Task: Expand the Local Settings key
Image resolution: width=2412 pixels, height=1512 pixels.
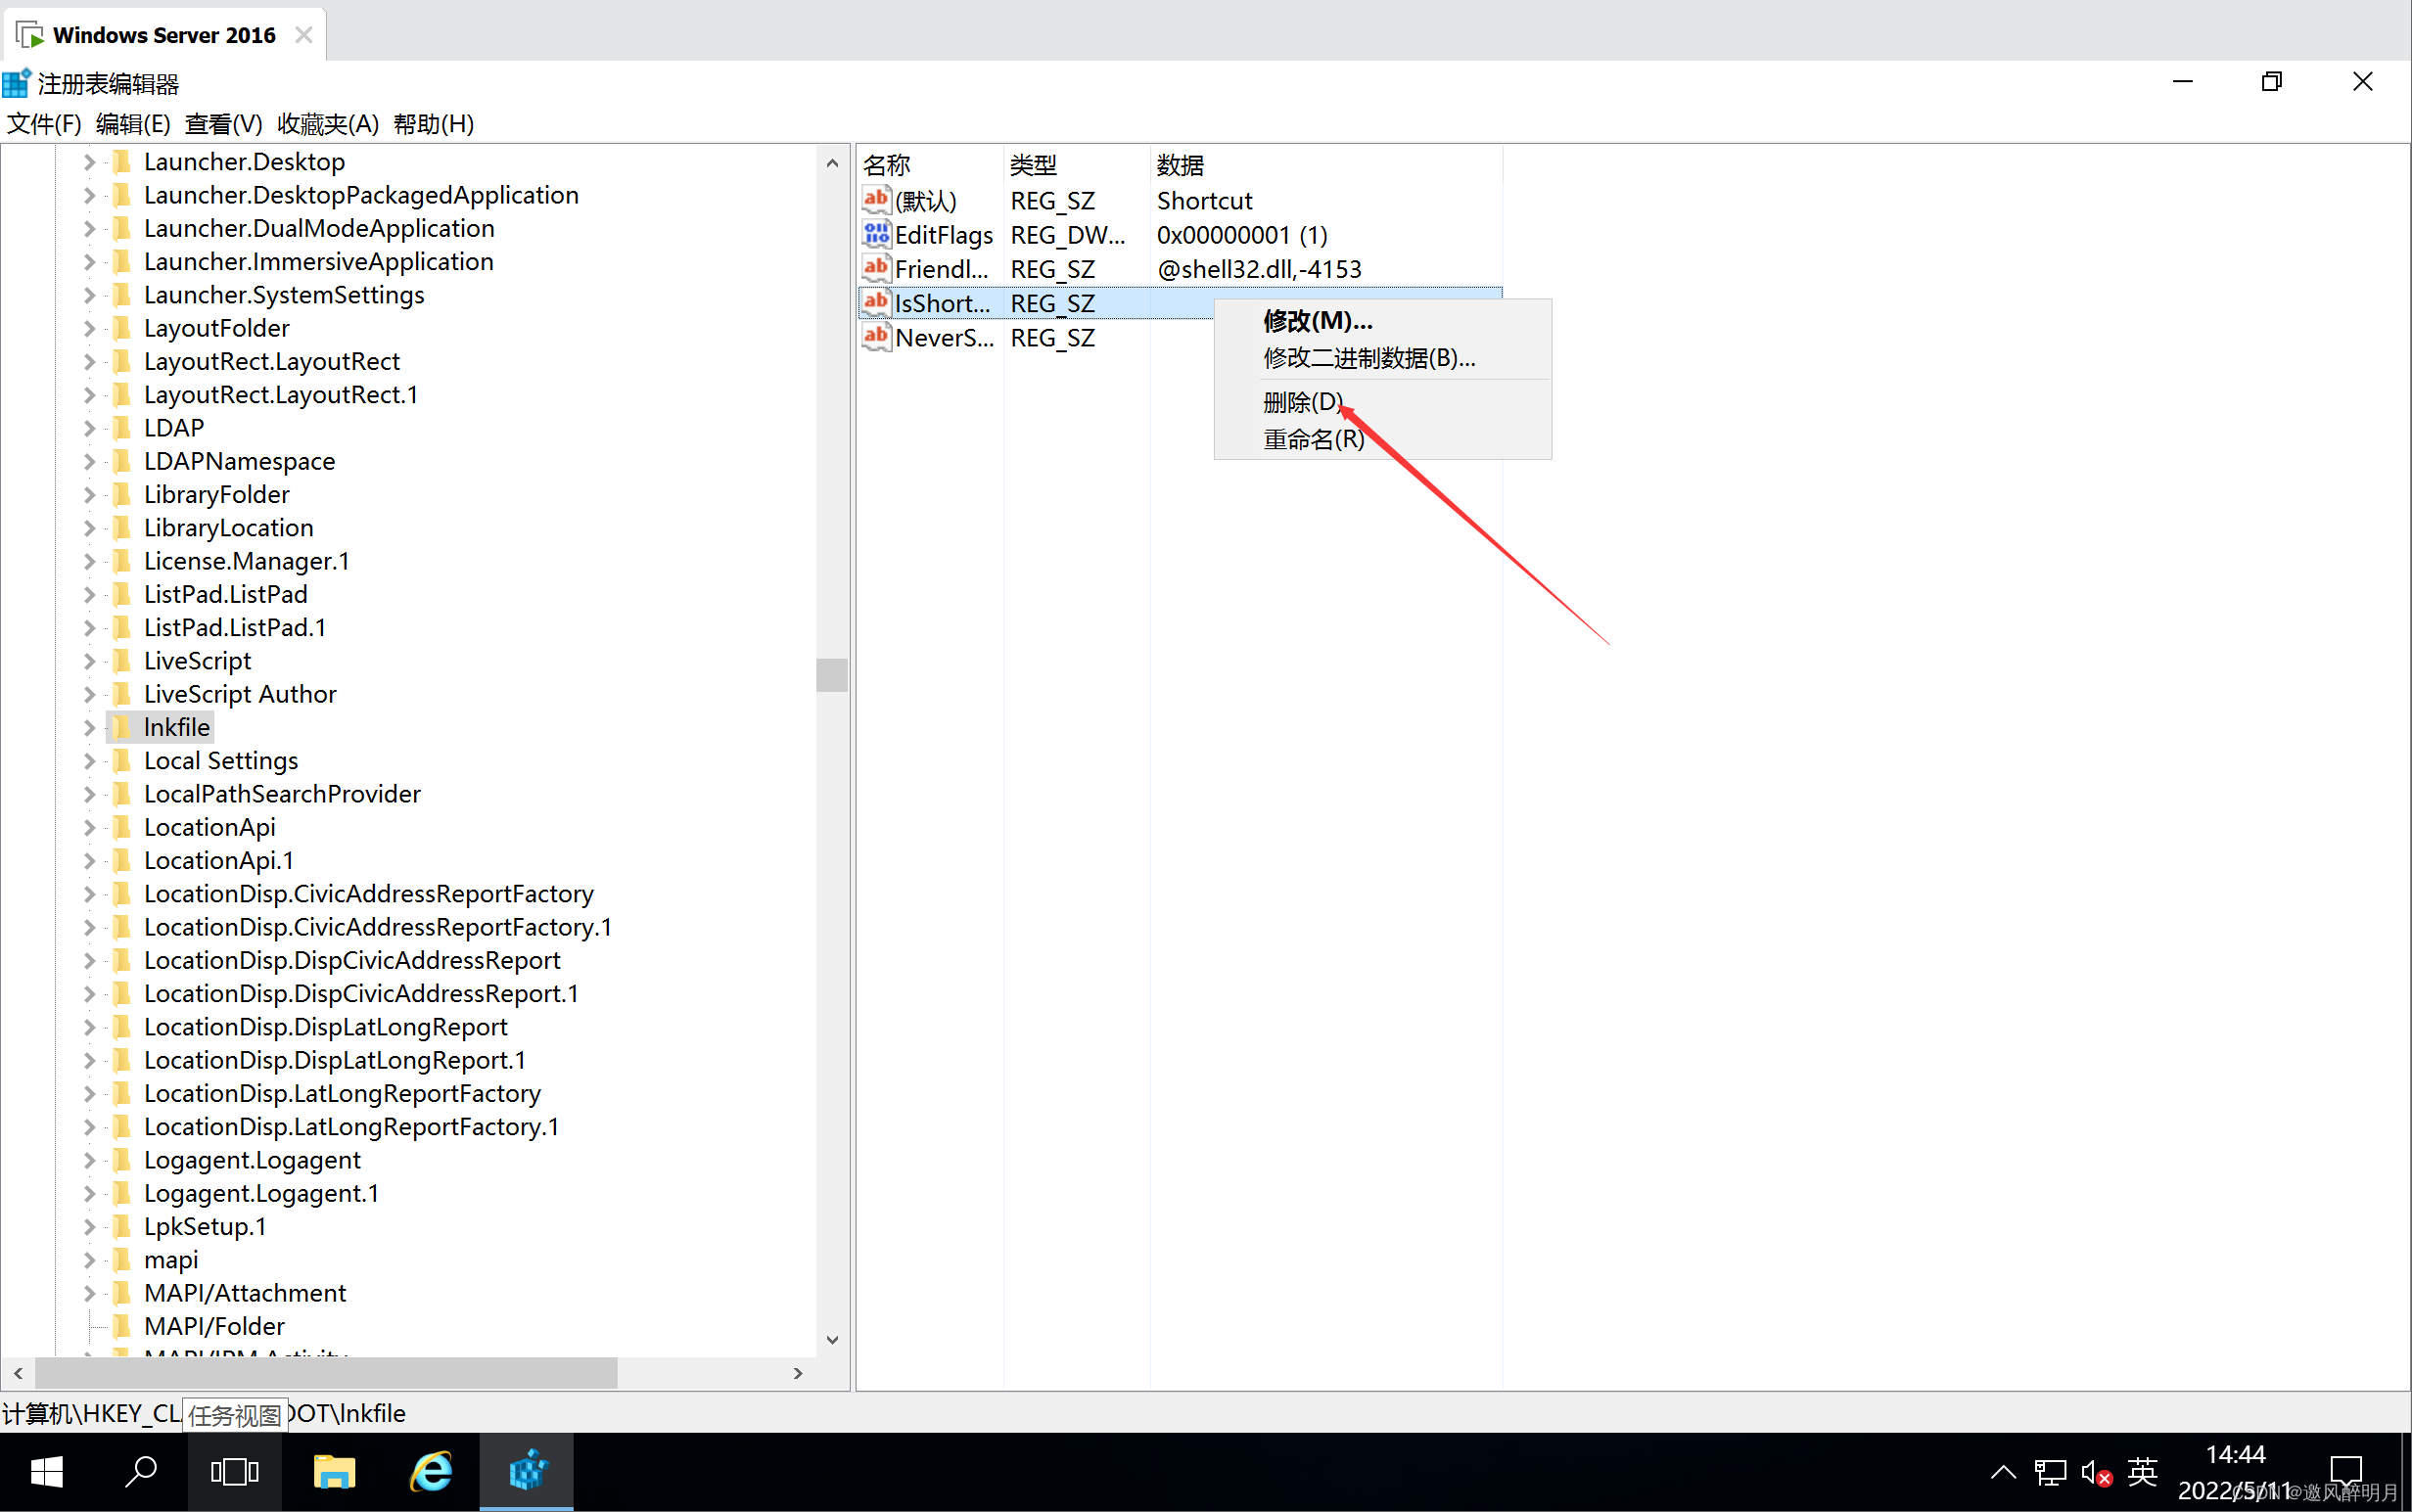Action: click(x=89, y=760)
